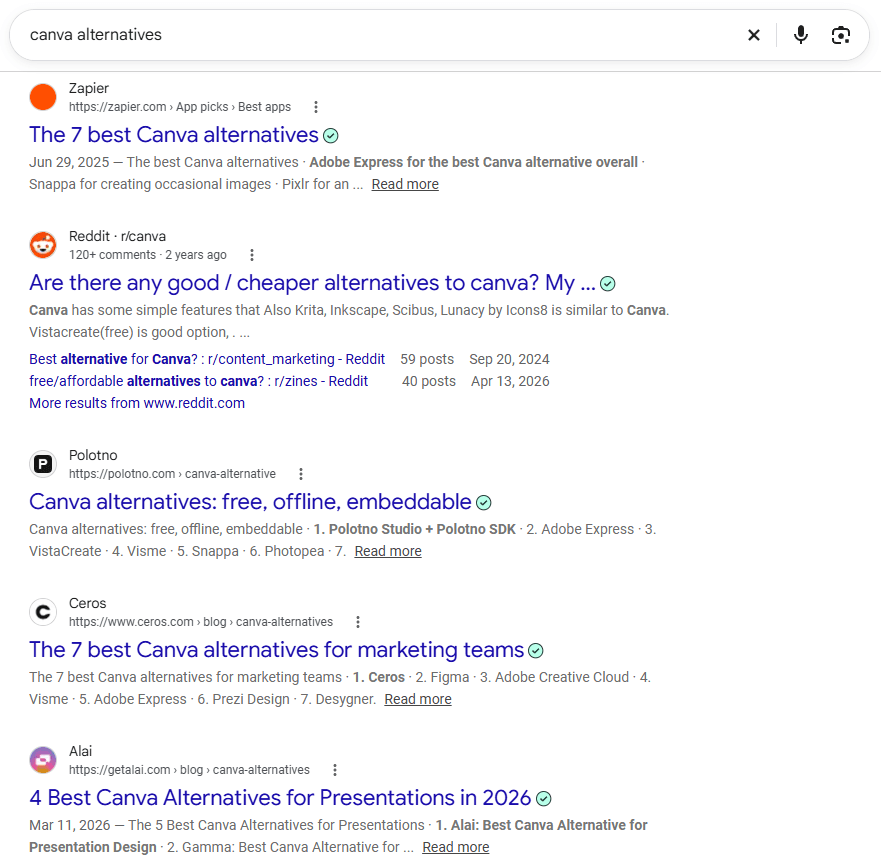Open Are there any good cheaper alternatives link
This screenshot has height=864, width=881.
point(312,283)
